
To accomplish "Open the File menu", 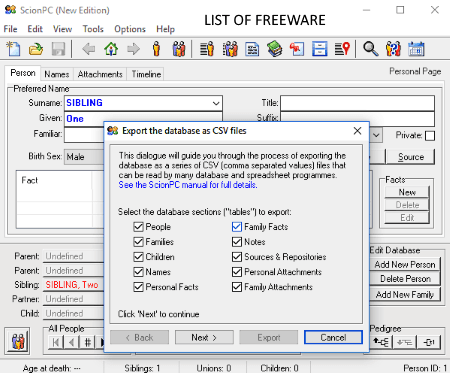I will (x=10, y=29).
